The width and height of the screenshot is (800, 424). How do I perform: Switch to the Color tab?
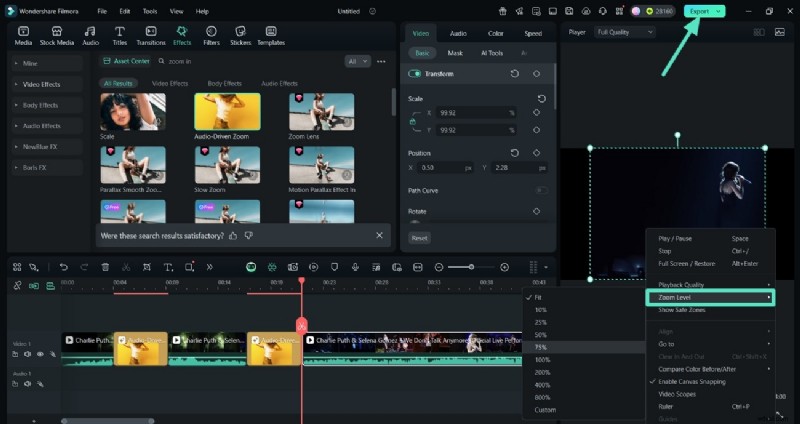[x=496, y=33]
